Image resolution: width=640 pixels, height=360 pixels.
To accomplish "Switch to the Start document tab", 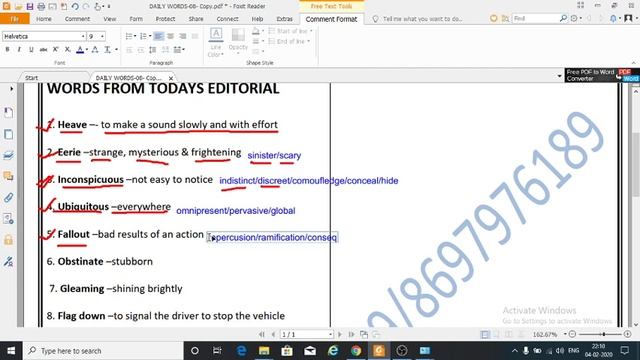I will 31,78.
